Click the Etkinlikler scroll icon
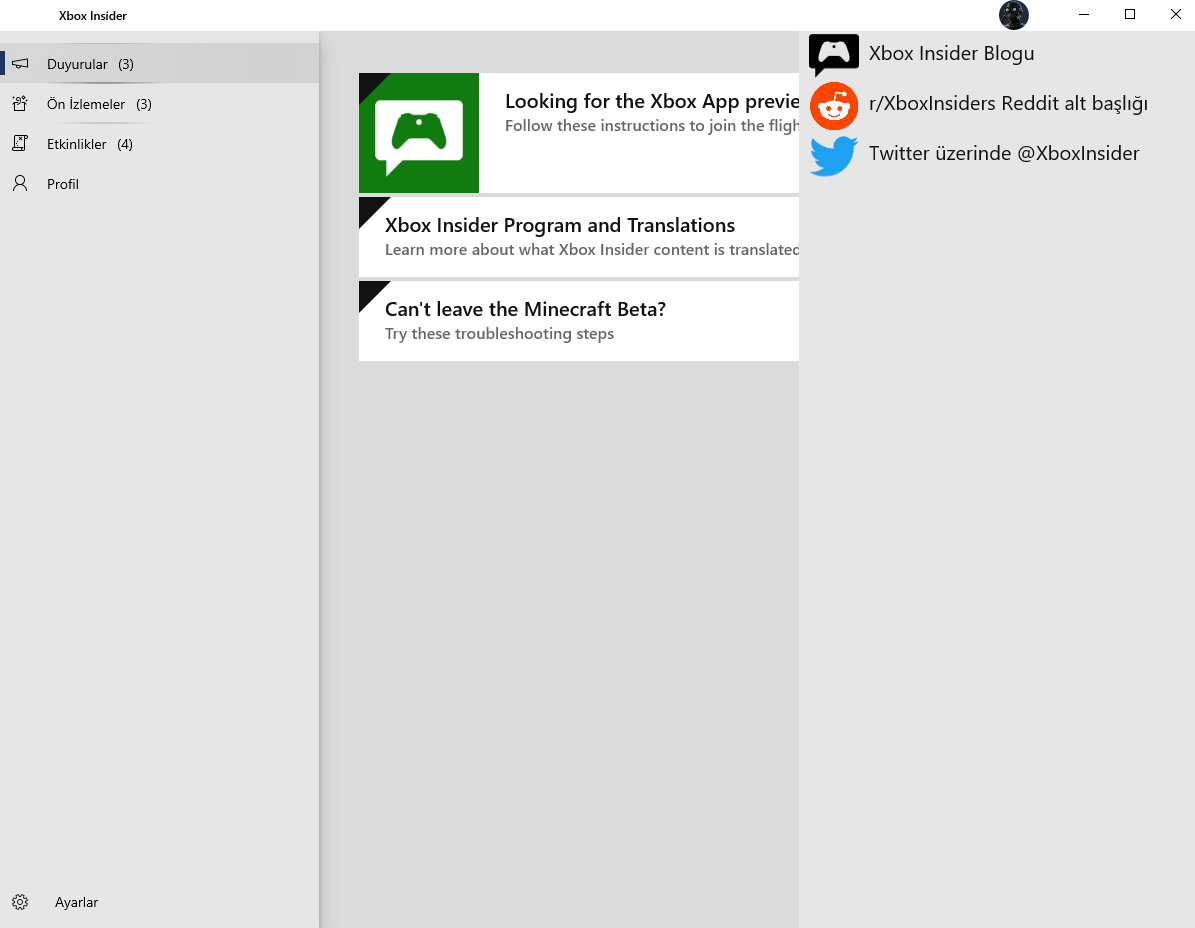 (21, 143)
